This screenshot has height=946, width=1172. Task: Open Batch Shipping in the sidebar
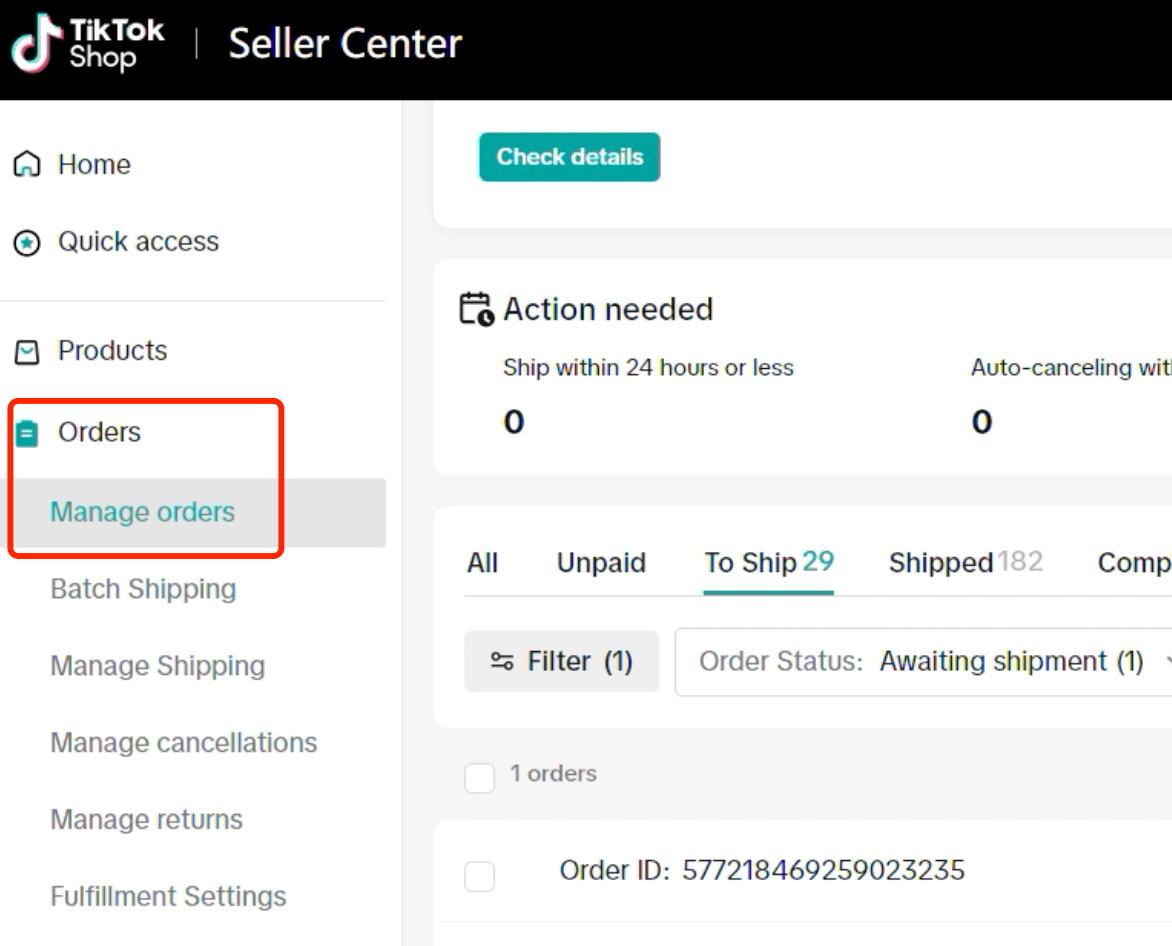144,589
